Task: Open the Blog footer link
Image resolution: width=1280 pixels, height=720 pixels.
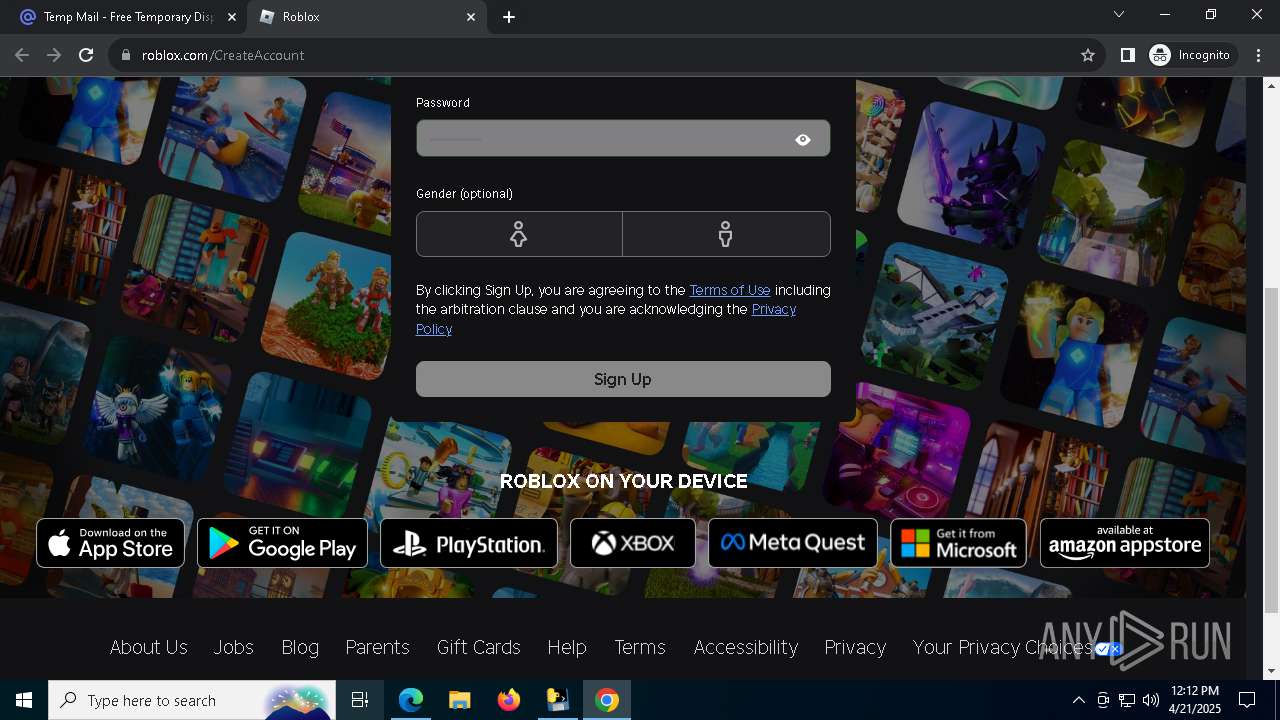Action: [x=300, y=647]
